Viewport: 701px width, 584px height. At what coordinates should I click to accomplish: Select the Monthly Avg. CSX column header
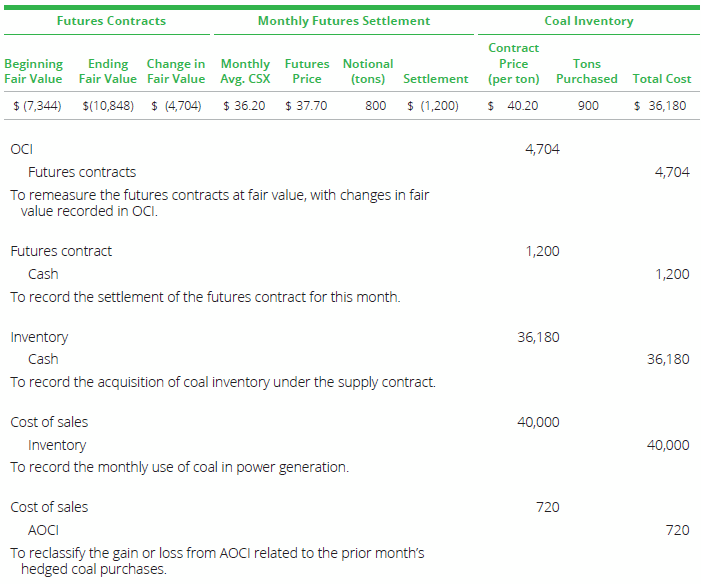(x=244, y=71)
